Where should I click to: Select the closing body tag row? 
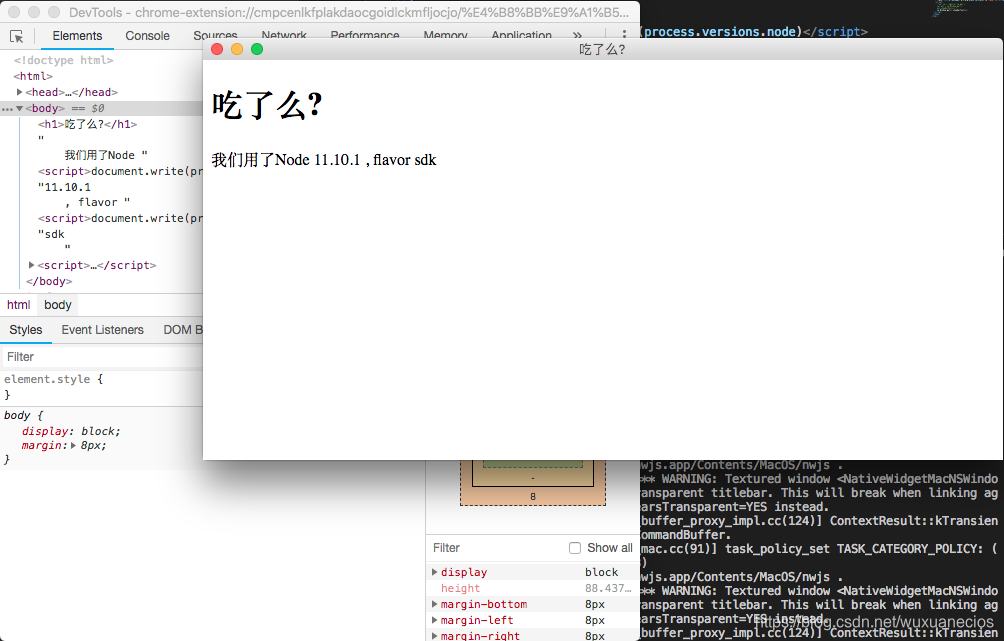[49, 281]
